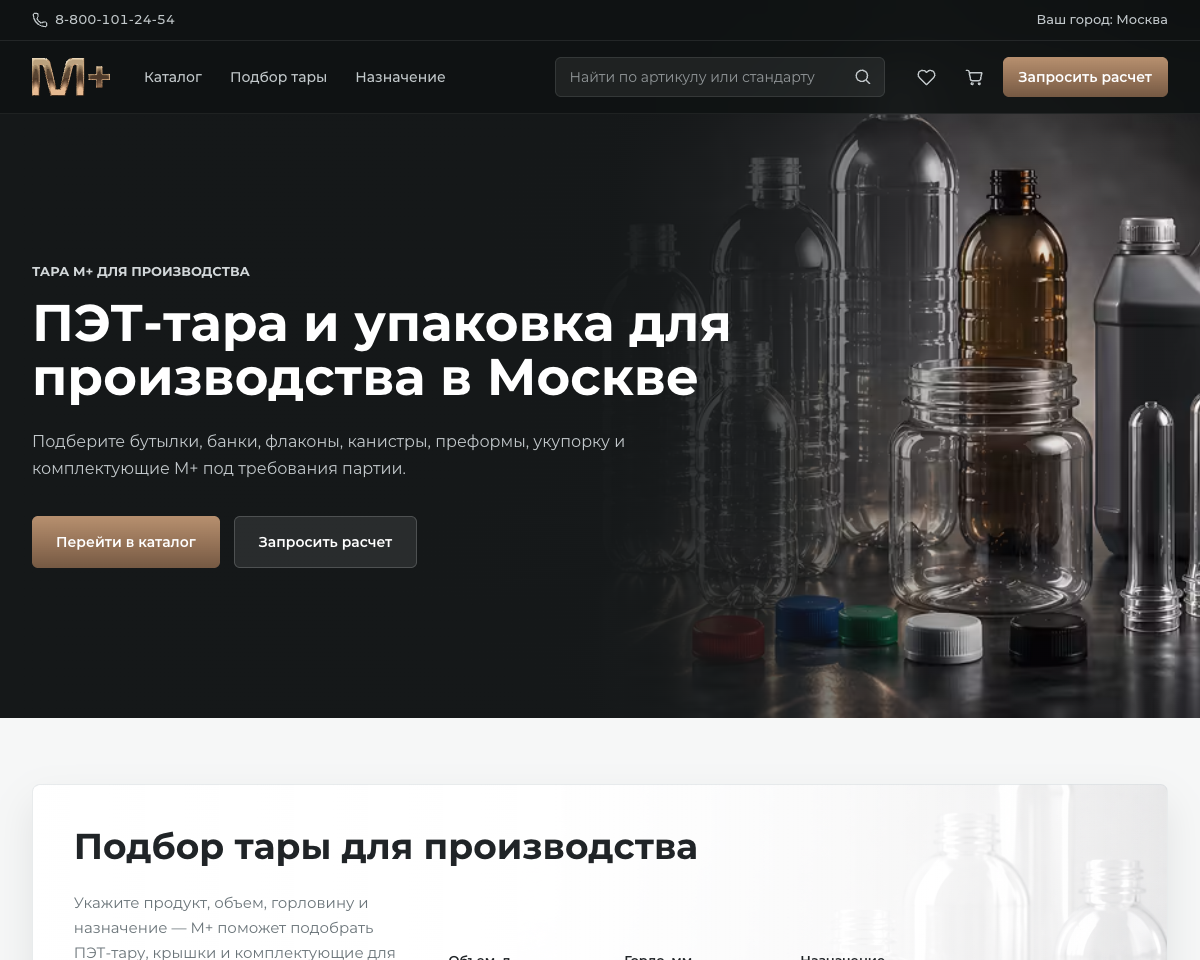
Task: Click the phone handset icon
Action: coord(40,20)
